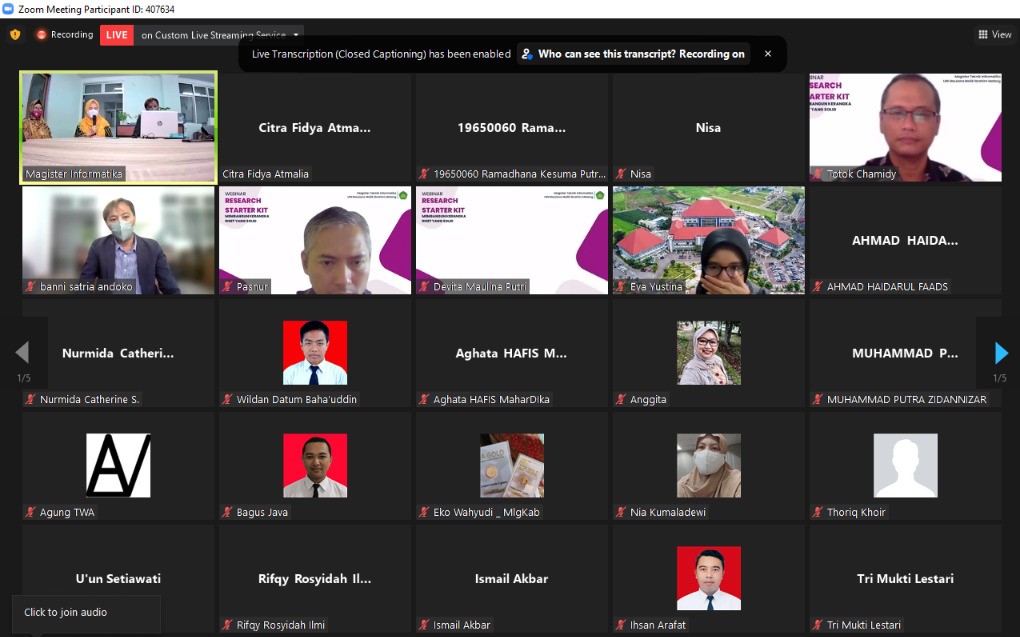Click the encryption shield icon
The width and height of the screenshot is (1020, 637).
tap(15, 35)
